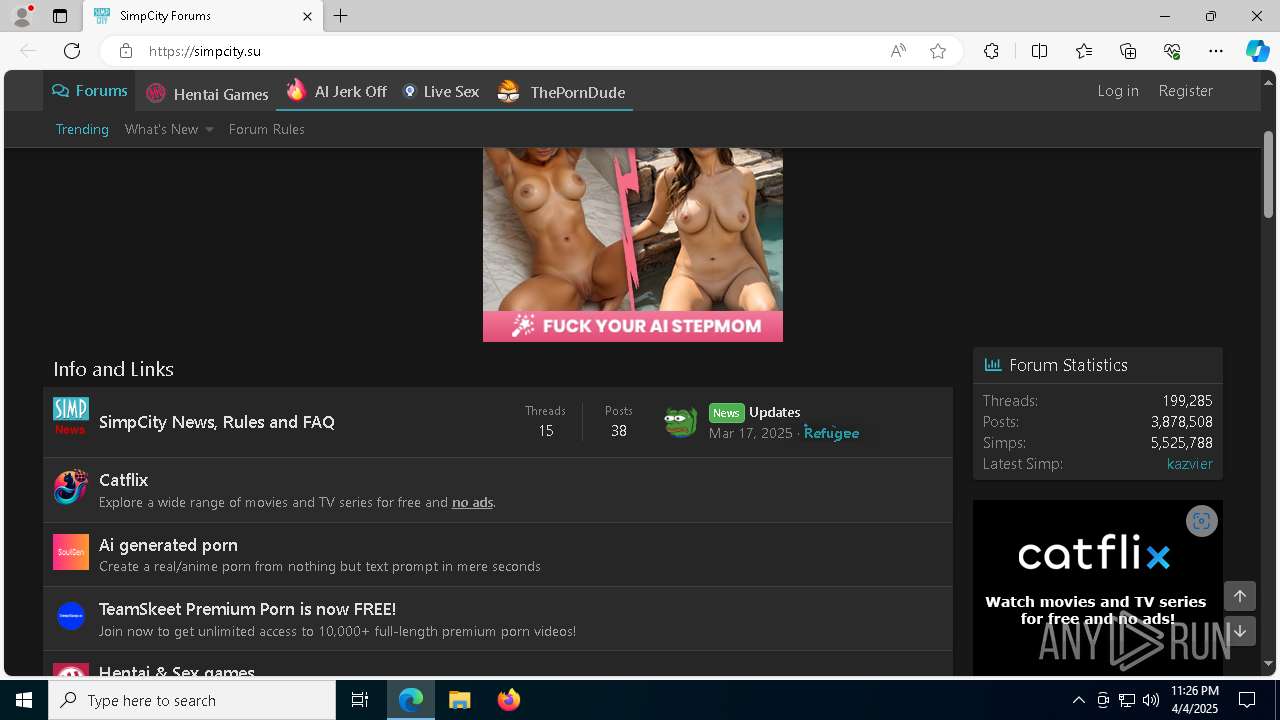Open SimpCity News, Rules and FAQ forum

coord(217,422)
